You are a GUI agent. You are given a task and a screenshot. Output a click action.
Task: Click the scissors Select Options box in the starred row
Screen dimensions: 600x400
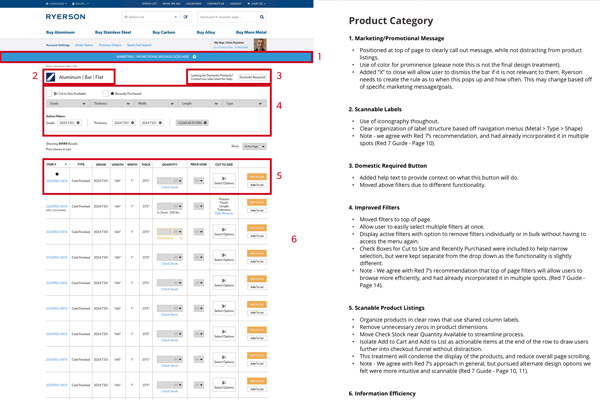coord(224,180)
